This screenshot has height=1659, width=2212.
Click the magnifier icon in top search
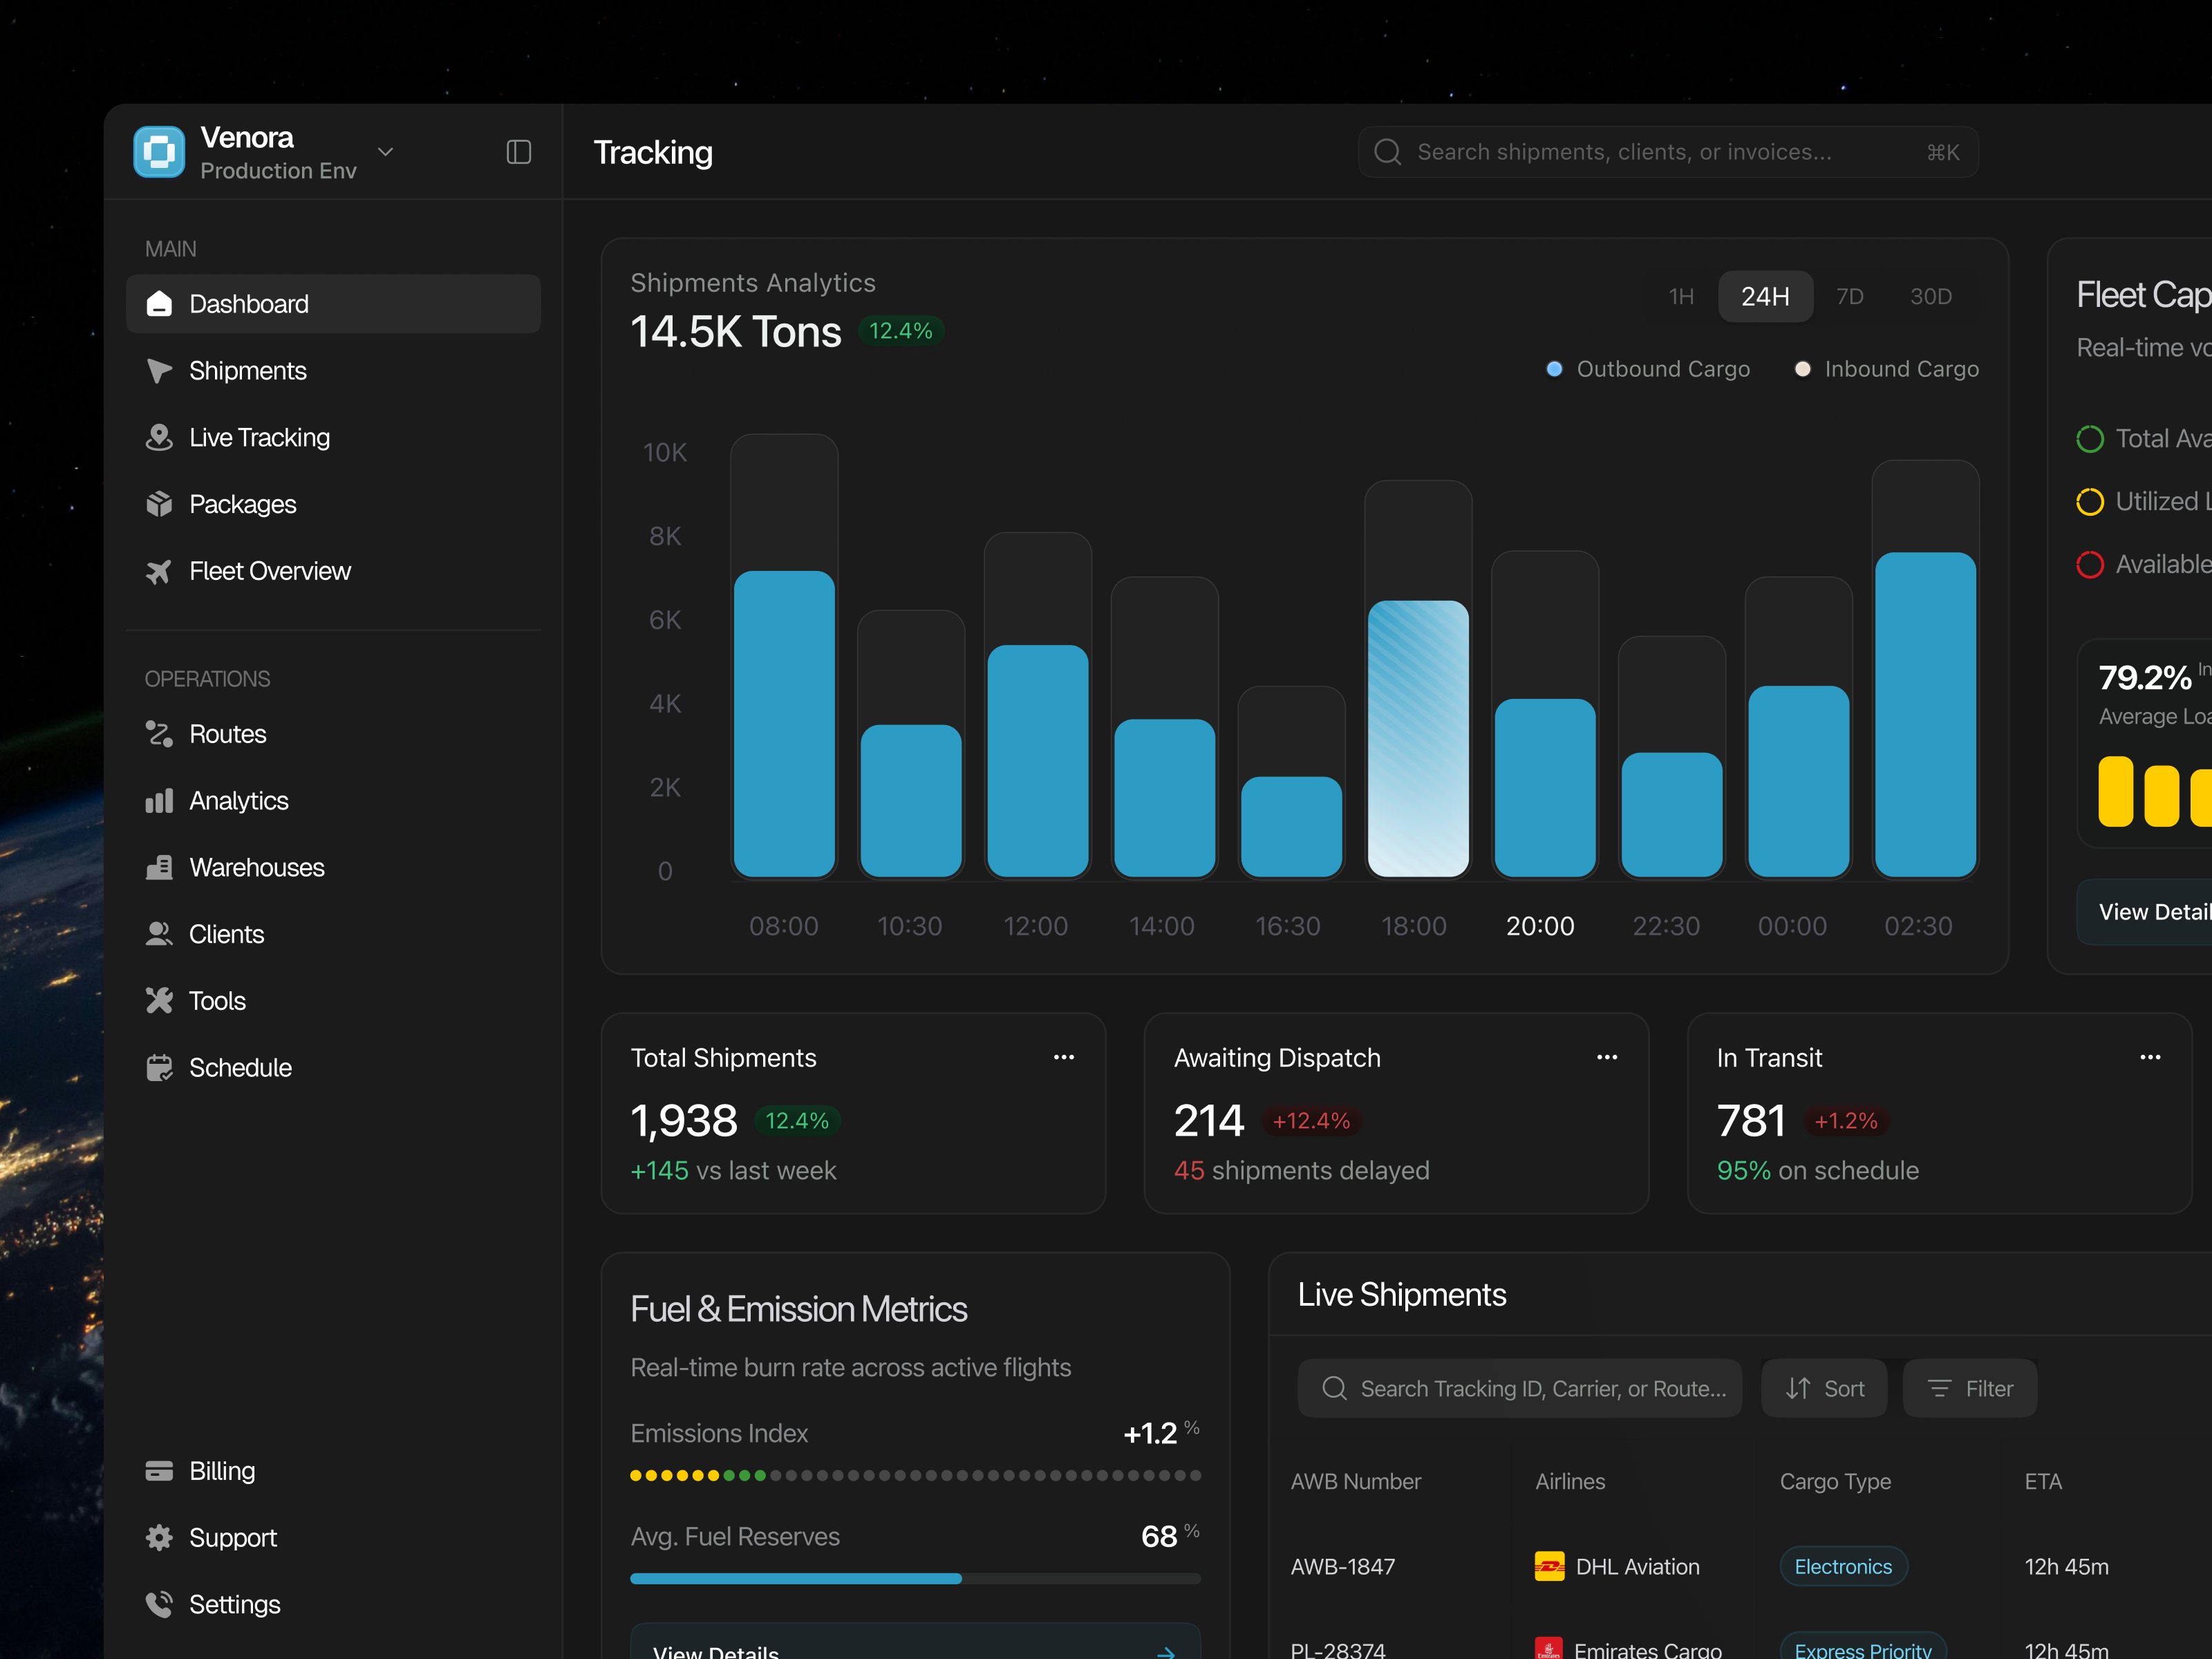pyautogui.click(x=1388, y=152)
